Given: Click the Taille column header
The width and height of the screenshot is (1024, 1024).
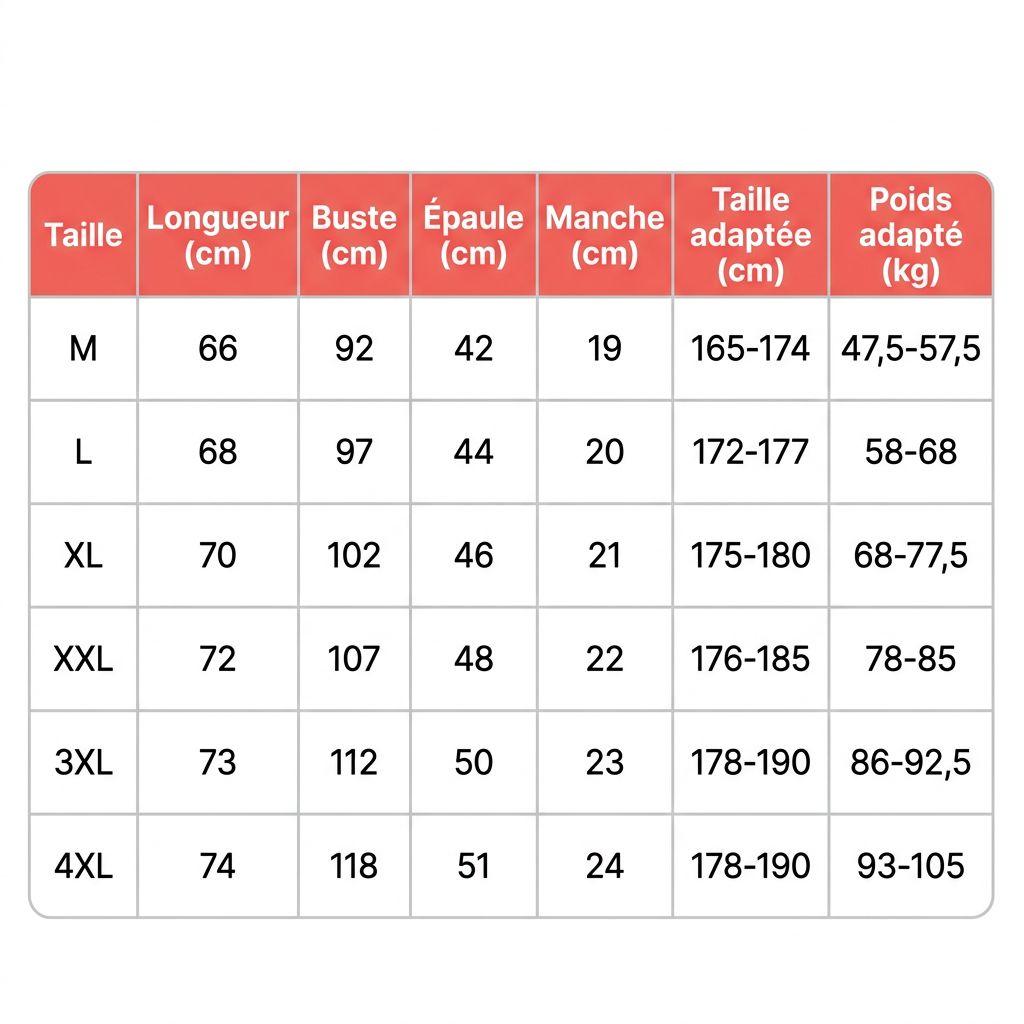Looking at the screenshot, I should [84, 235].
